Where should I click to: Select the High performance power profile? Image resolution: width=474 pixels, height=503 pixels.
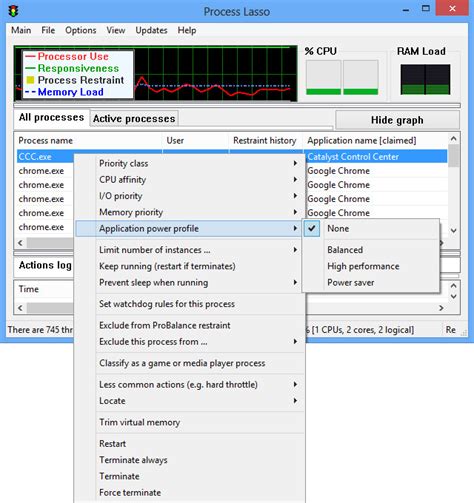click(x=371, y=266)
